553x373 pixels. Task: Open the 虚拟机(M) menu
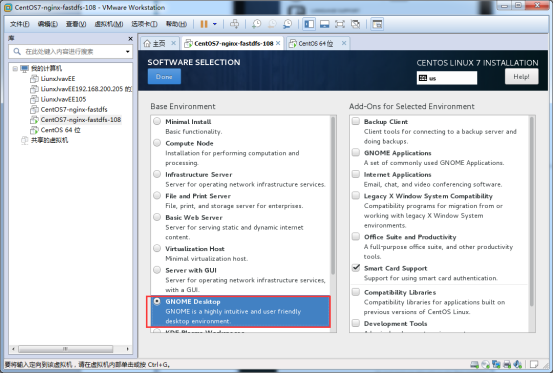(109, 24)
